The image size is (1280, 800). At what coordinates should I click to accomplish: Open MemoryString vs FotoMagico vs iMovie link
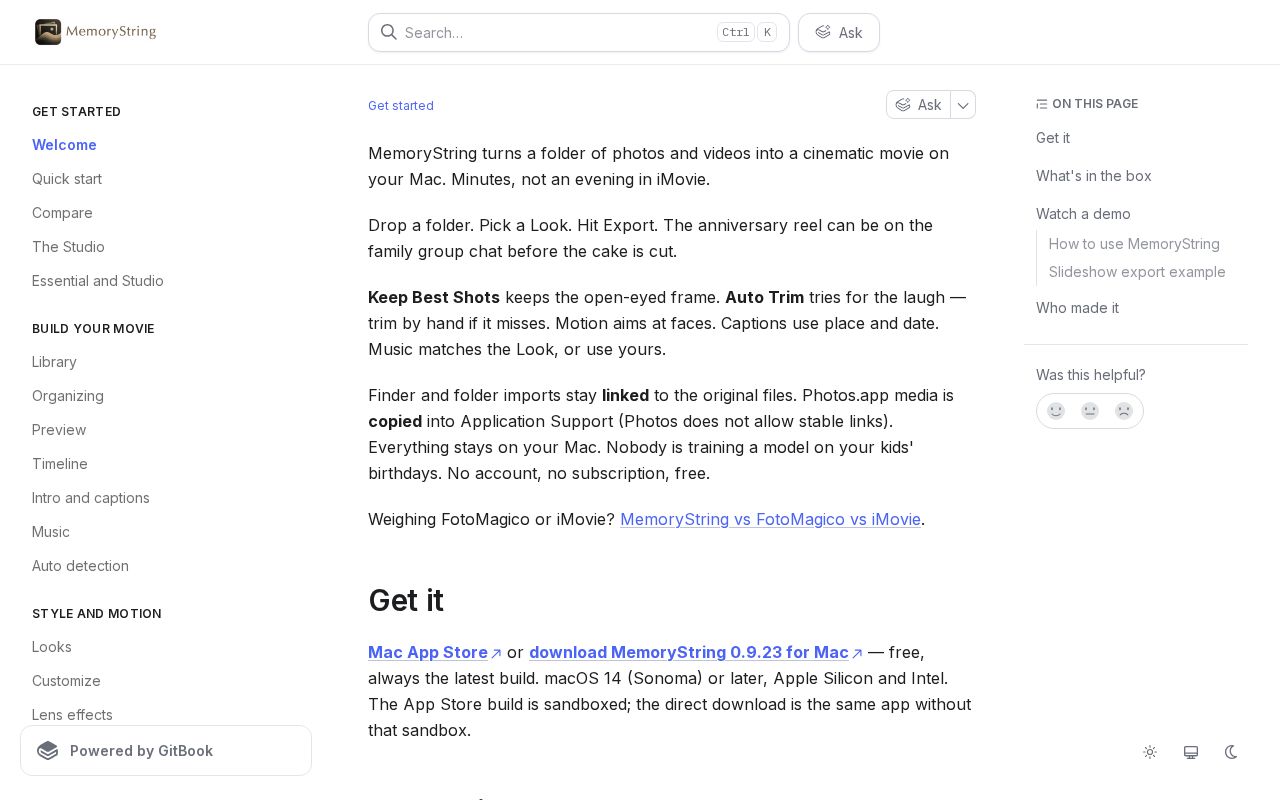click(x=770, y=519)
